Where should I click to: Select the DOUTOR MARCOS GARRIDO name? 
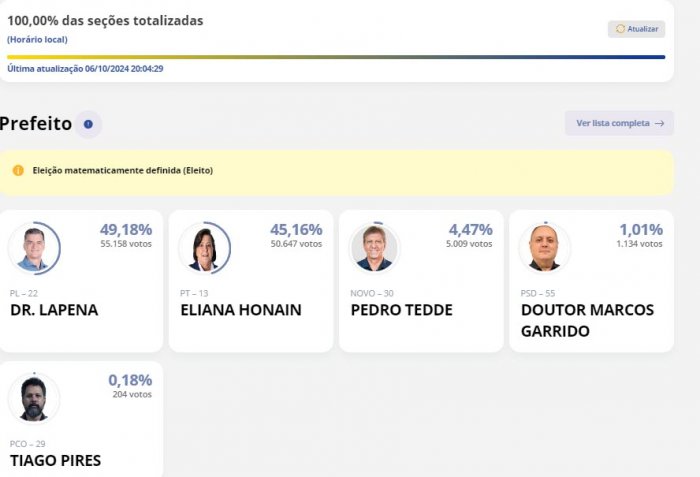tap(587, 320)
